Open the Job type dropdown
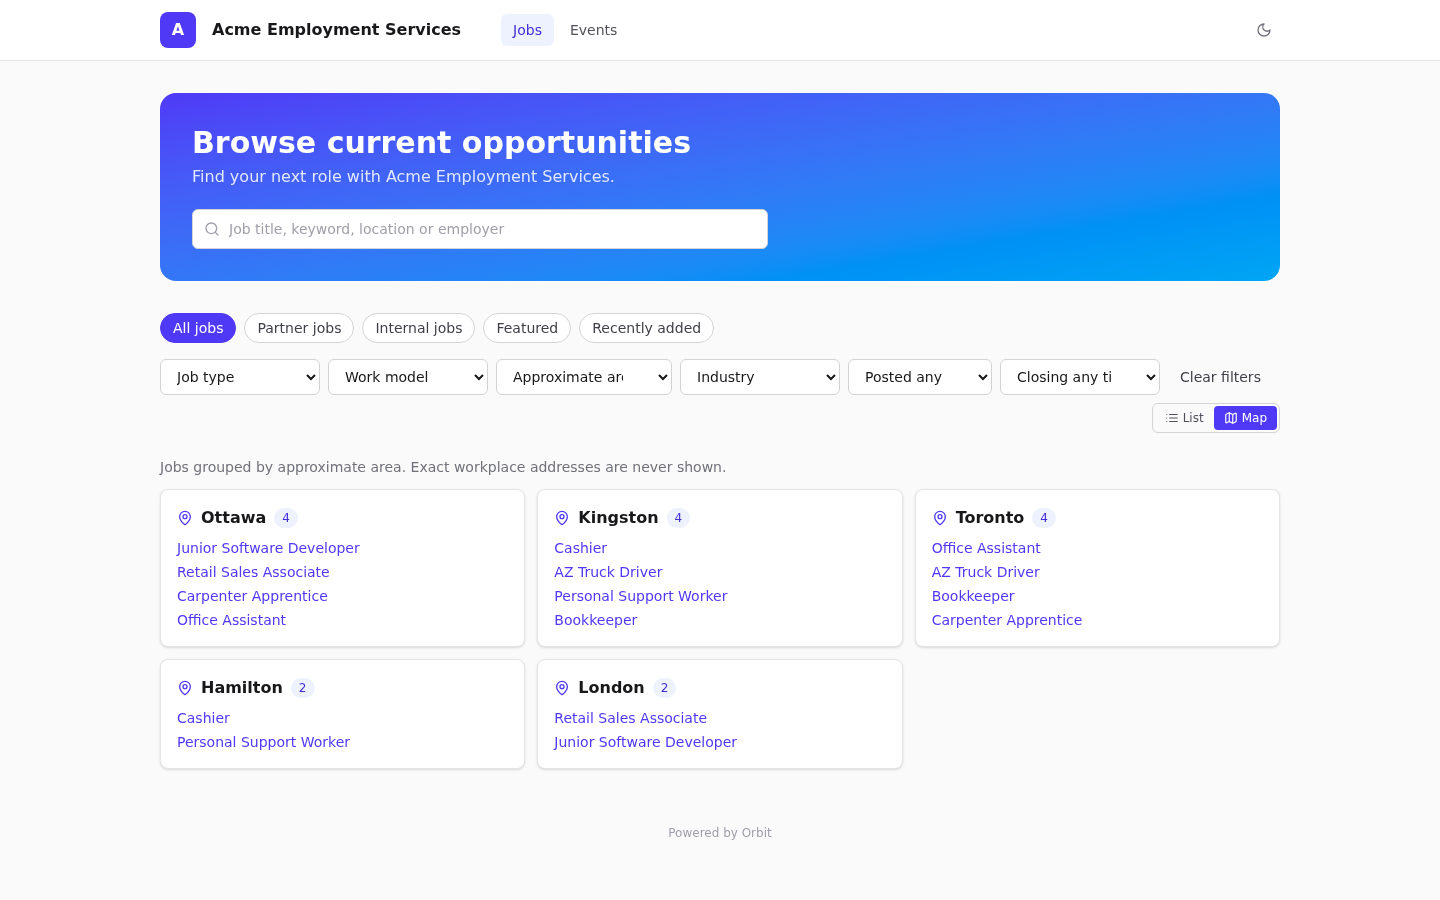1440x900 pixels. point(240,377)
